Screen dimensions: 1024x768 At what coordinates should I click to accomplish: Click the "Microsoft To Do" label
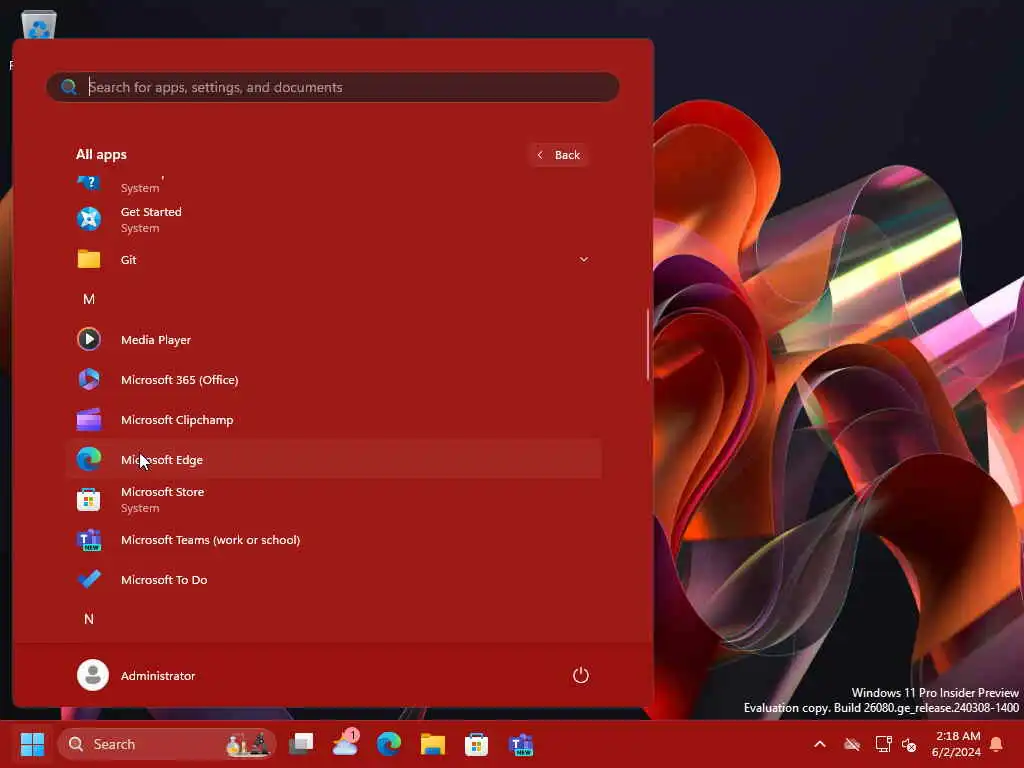click(x=164, y=580)
